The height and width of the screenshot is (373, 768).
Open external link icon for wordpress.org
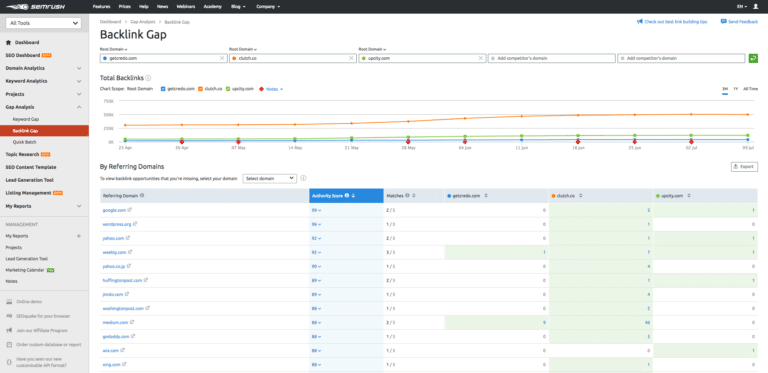pos(135,224)
